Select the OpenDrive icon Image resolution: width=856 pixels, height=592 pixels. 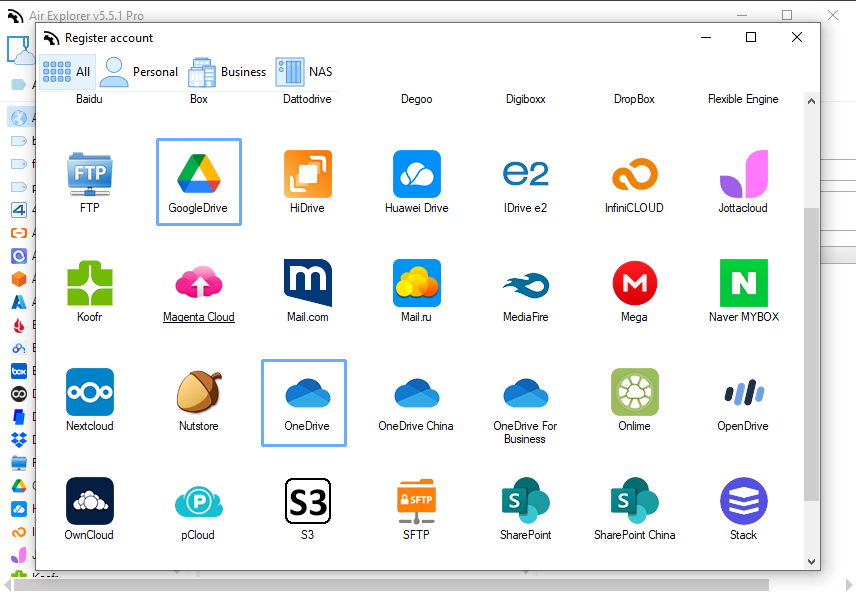point(744,392)
